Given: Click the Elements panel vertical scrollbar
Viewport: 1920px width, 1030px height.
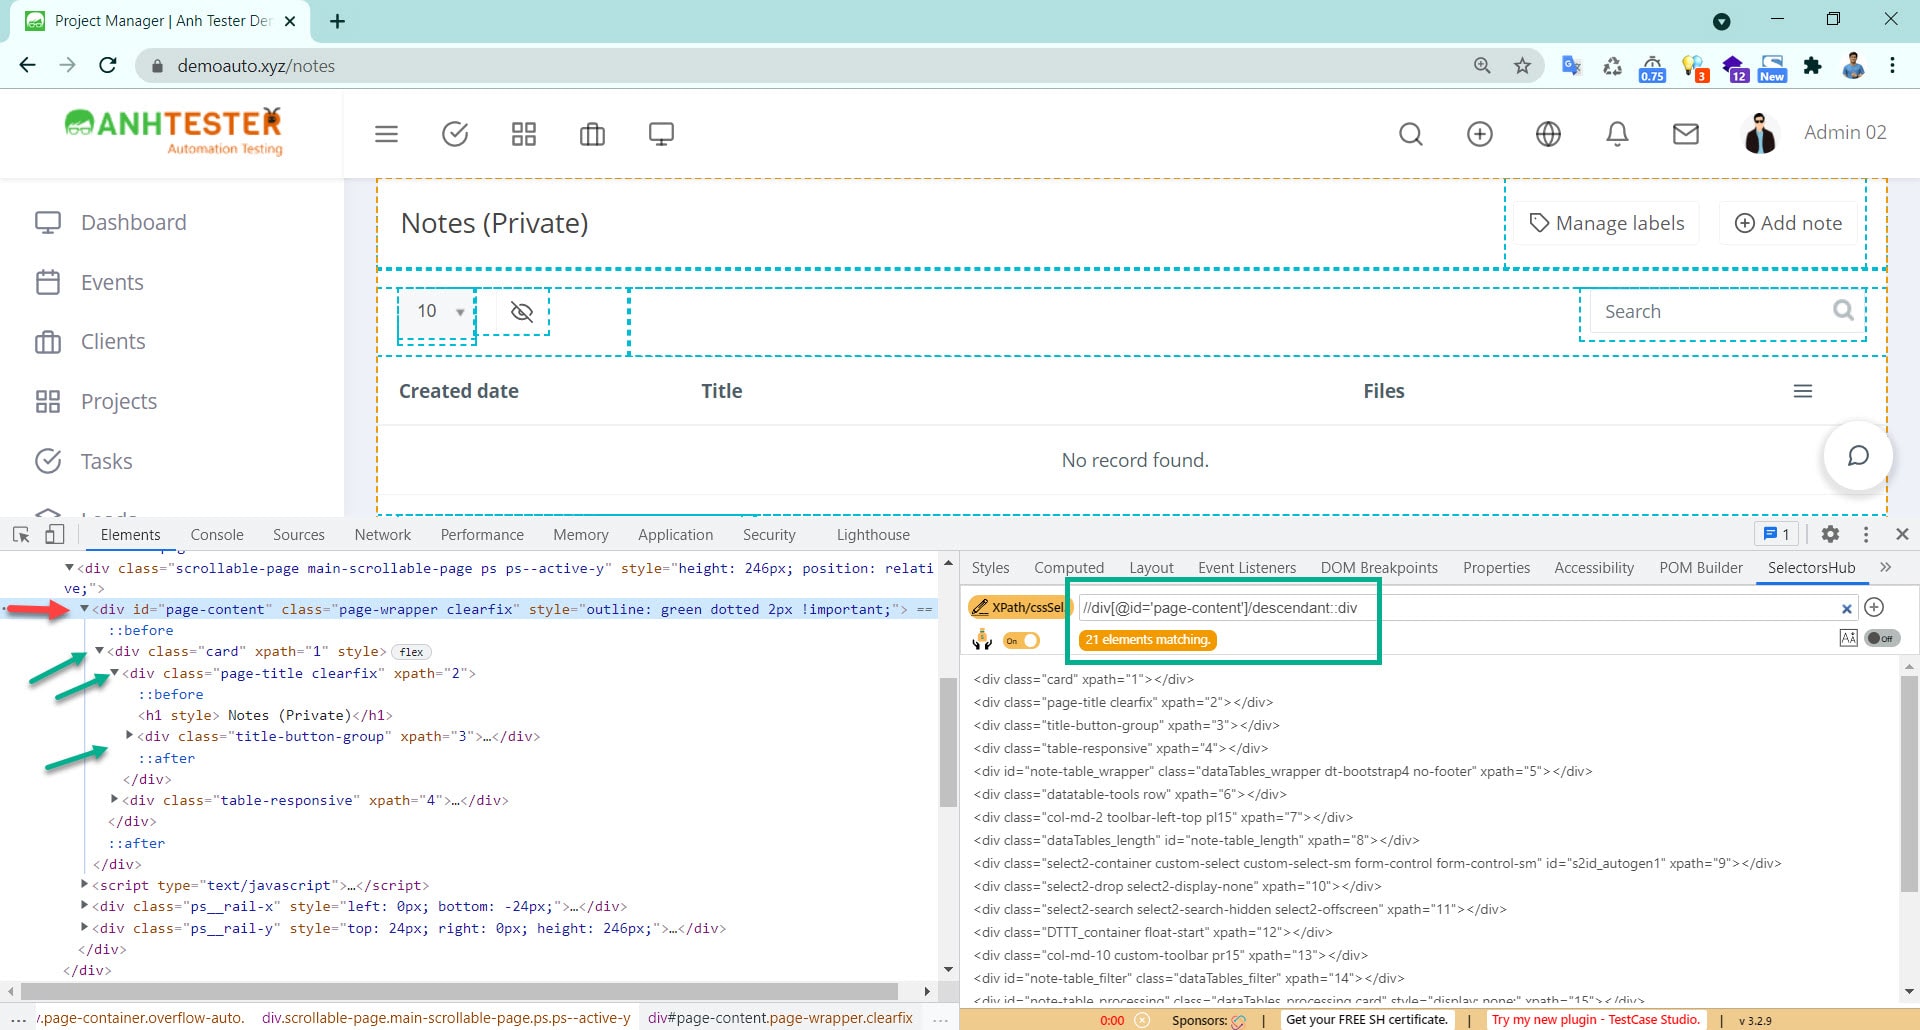Looking at the screenshot, I should tap(948, 742).
